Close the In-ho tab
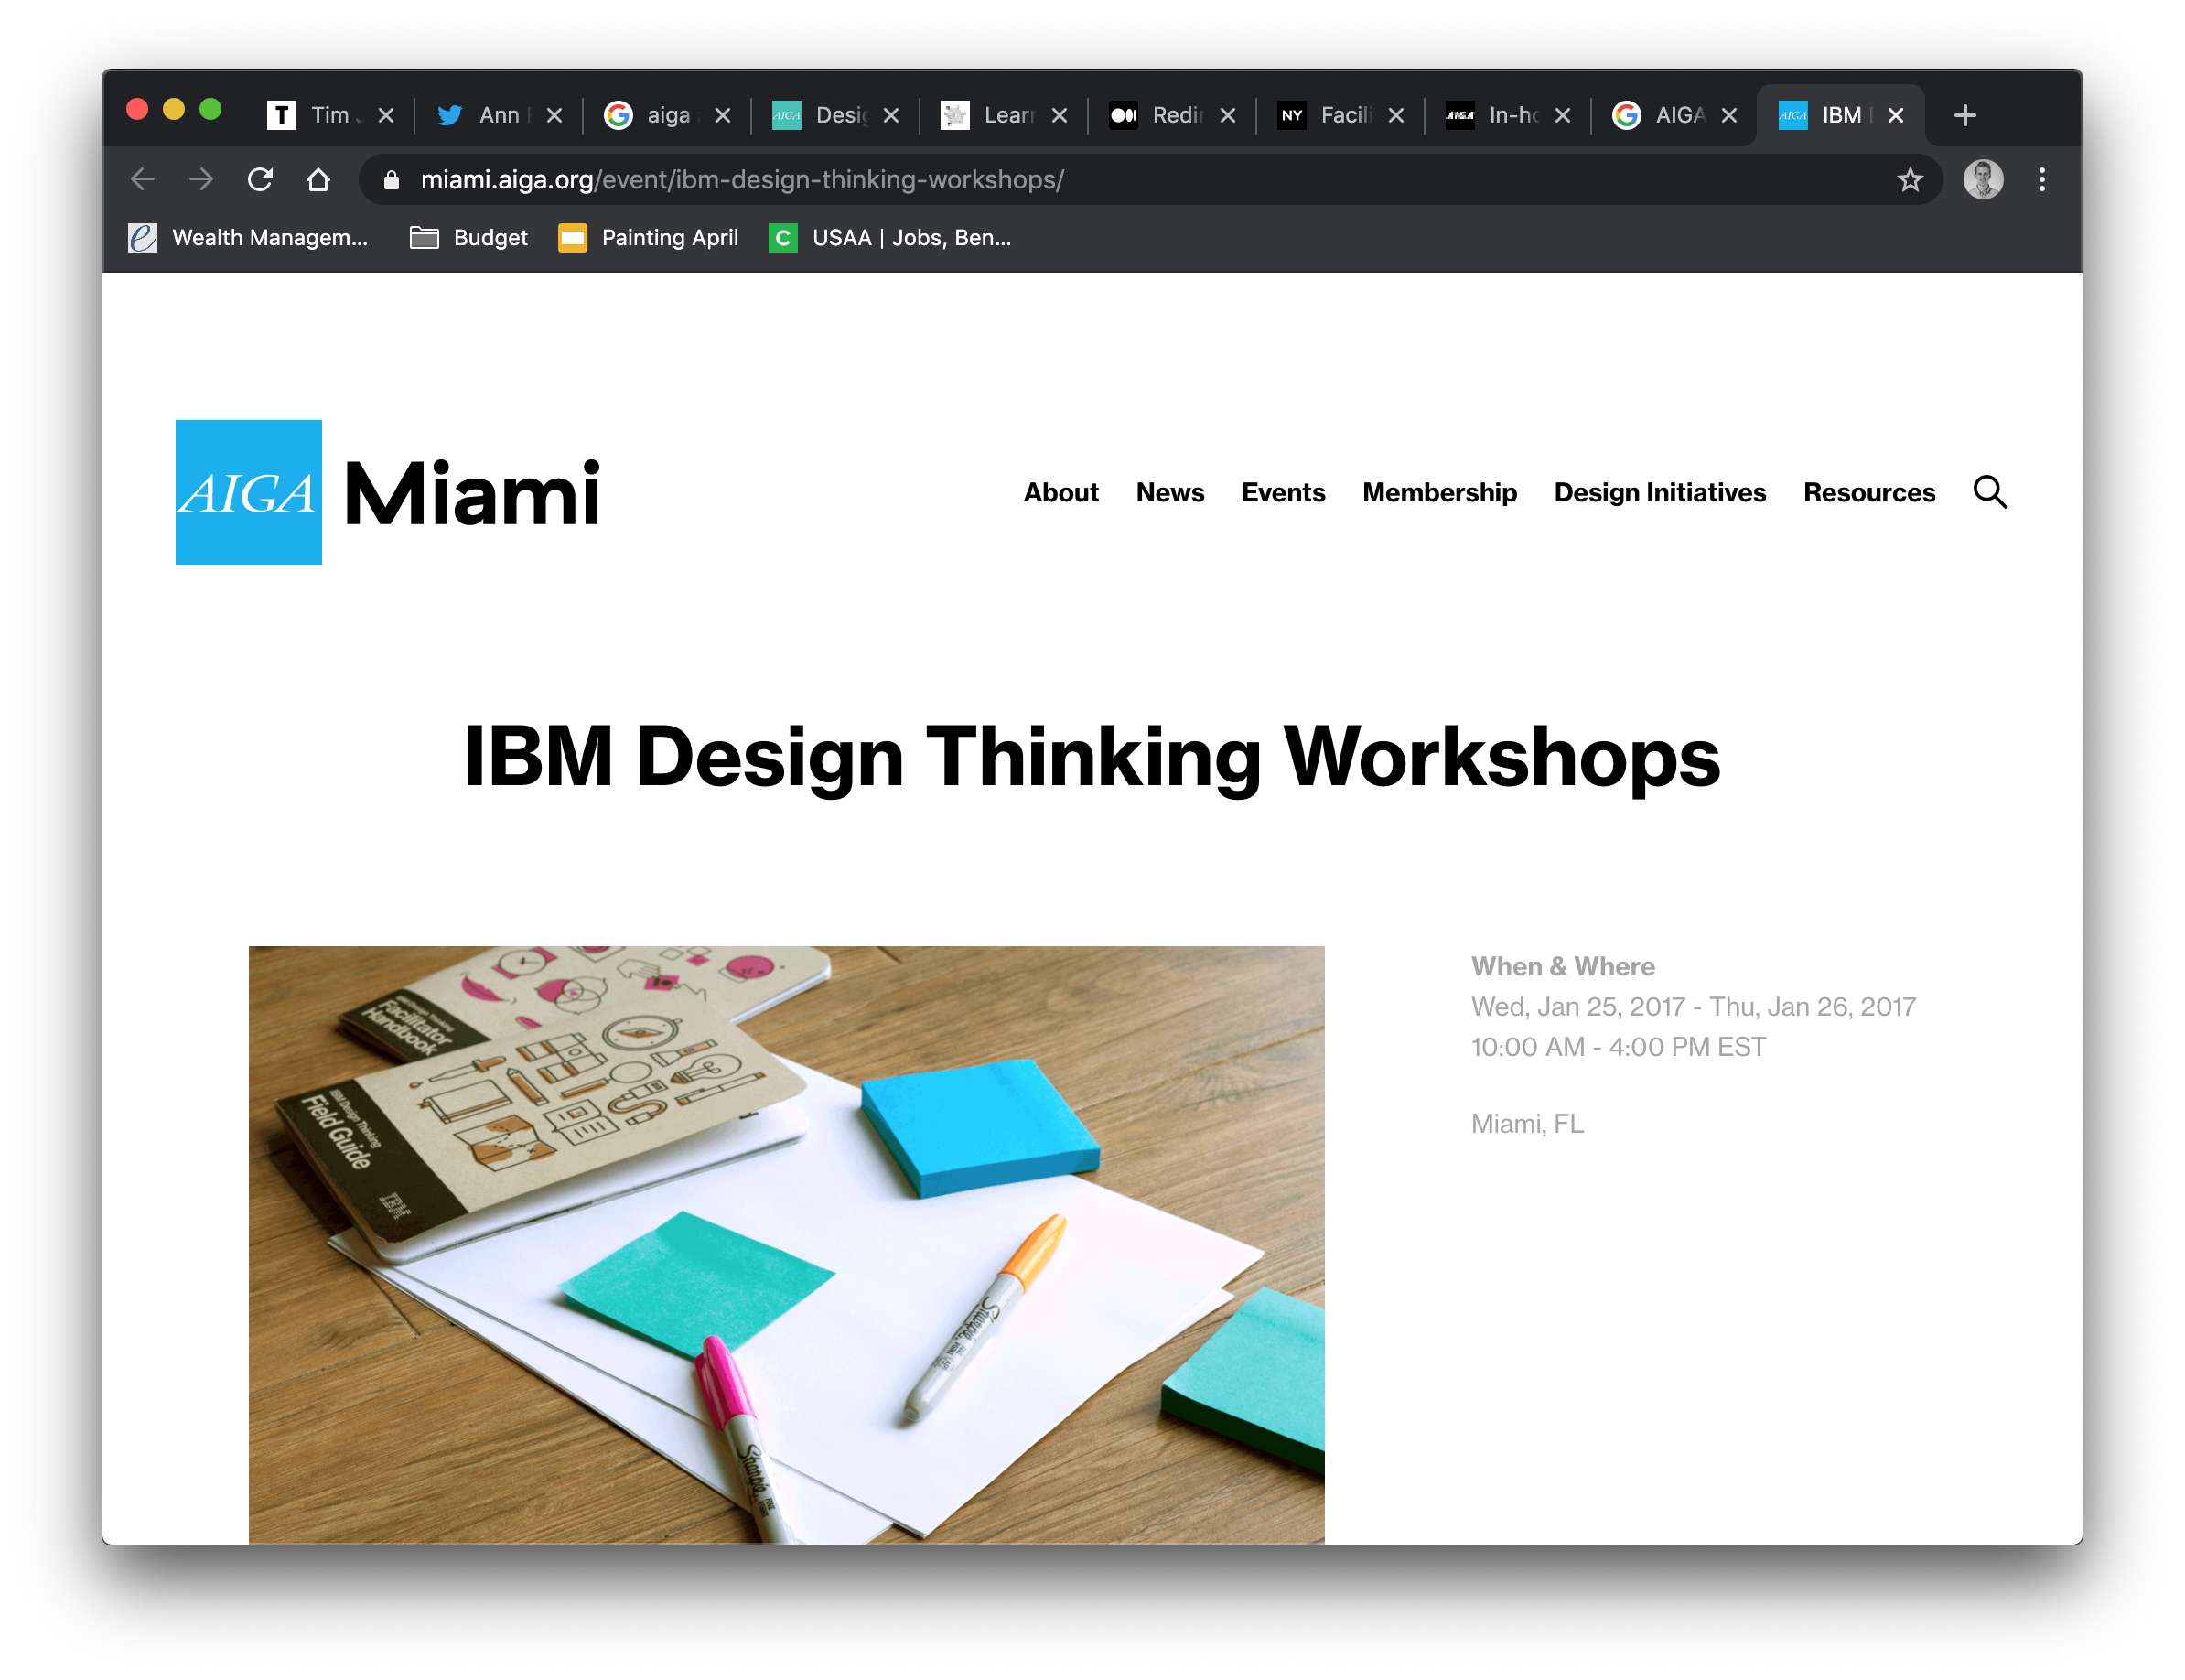This screenshot has width=2185, height=1680. tap(1562, 115)
